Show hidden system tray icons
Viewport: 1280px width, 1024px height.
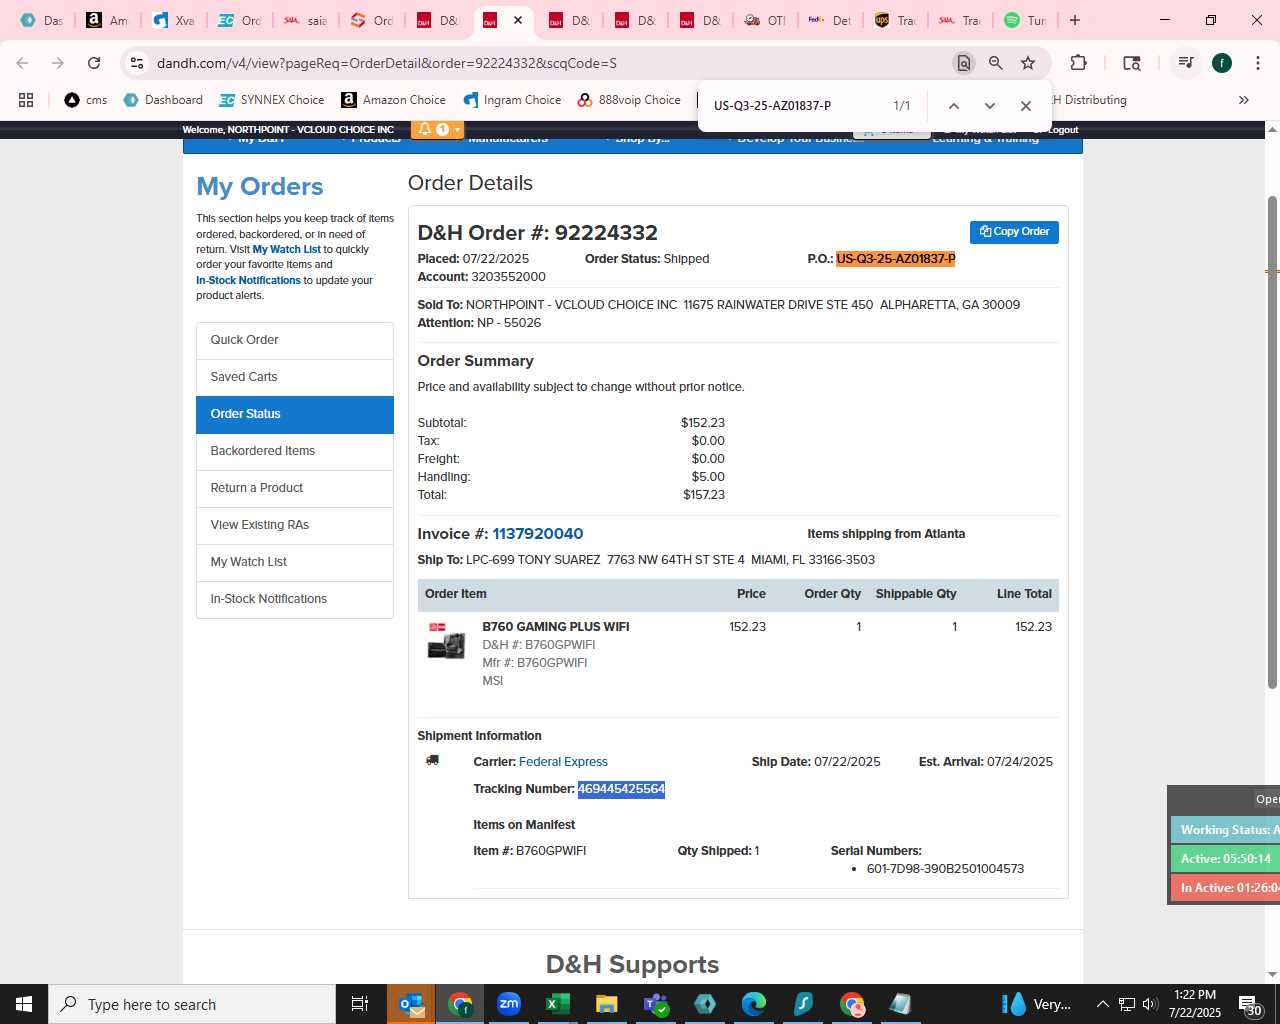(x=1102, y=1004)
